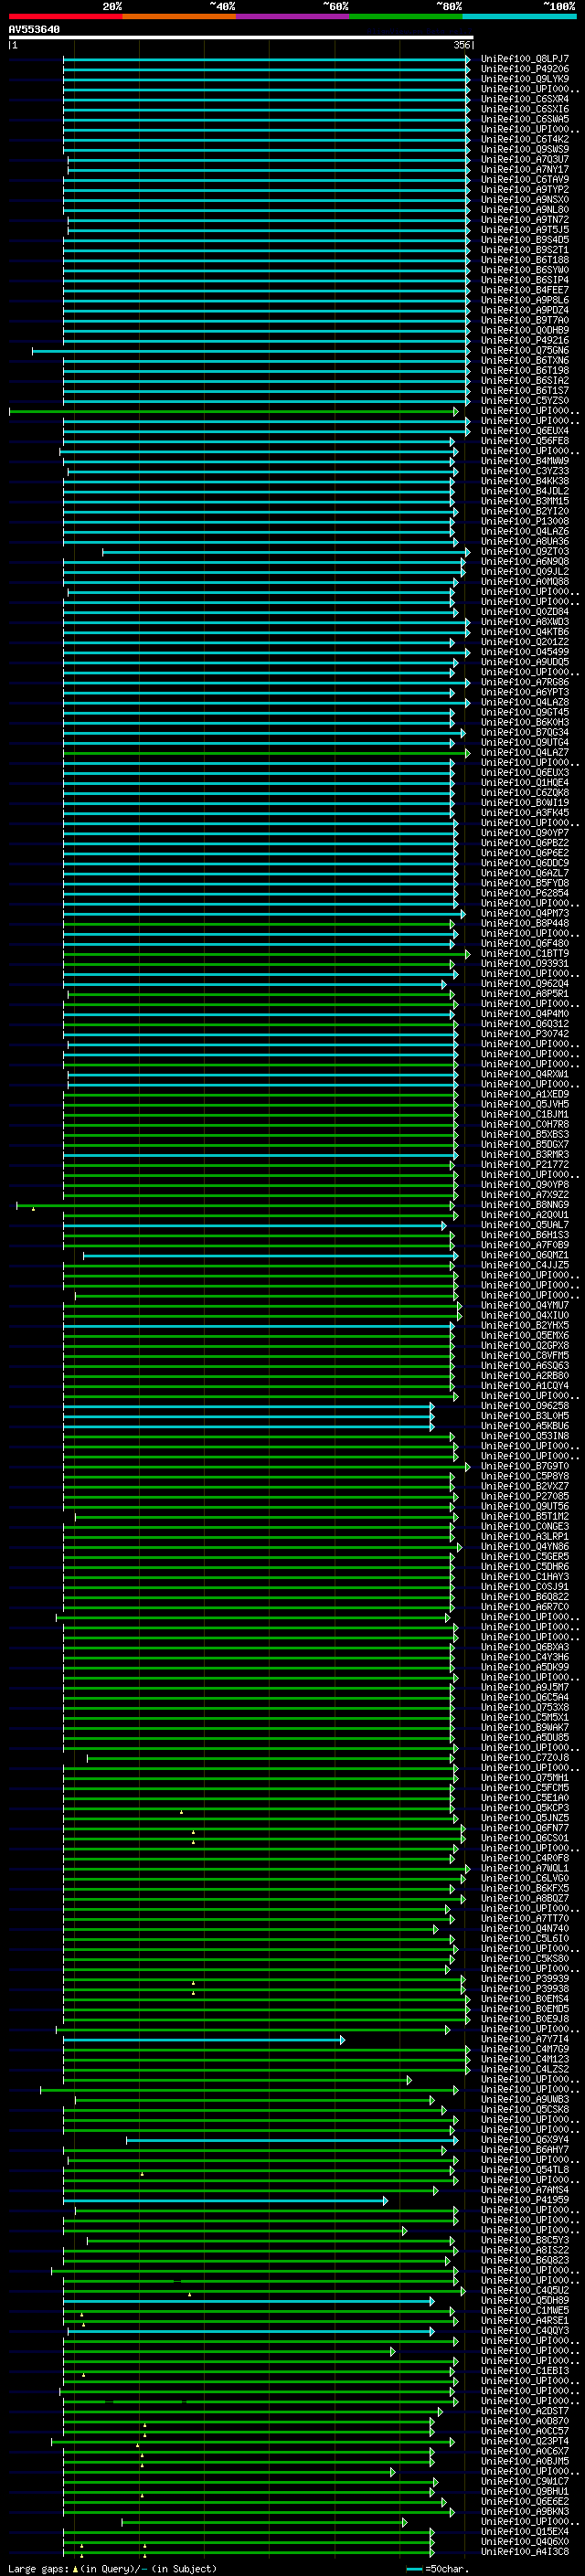Open the UniRef100_Q8LPJ7 hit label
Image resolution: width=585 pixels, height=2576 pixels.
tap(525, 59)
